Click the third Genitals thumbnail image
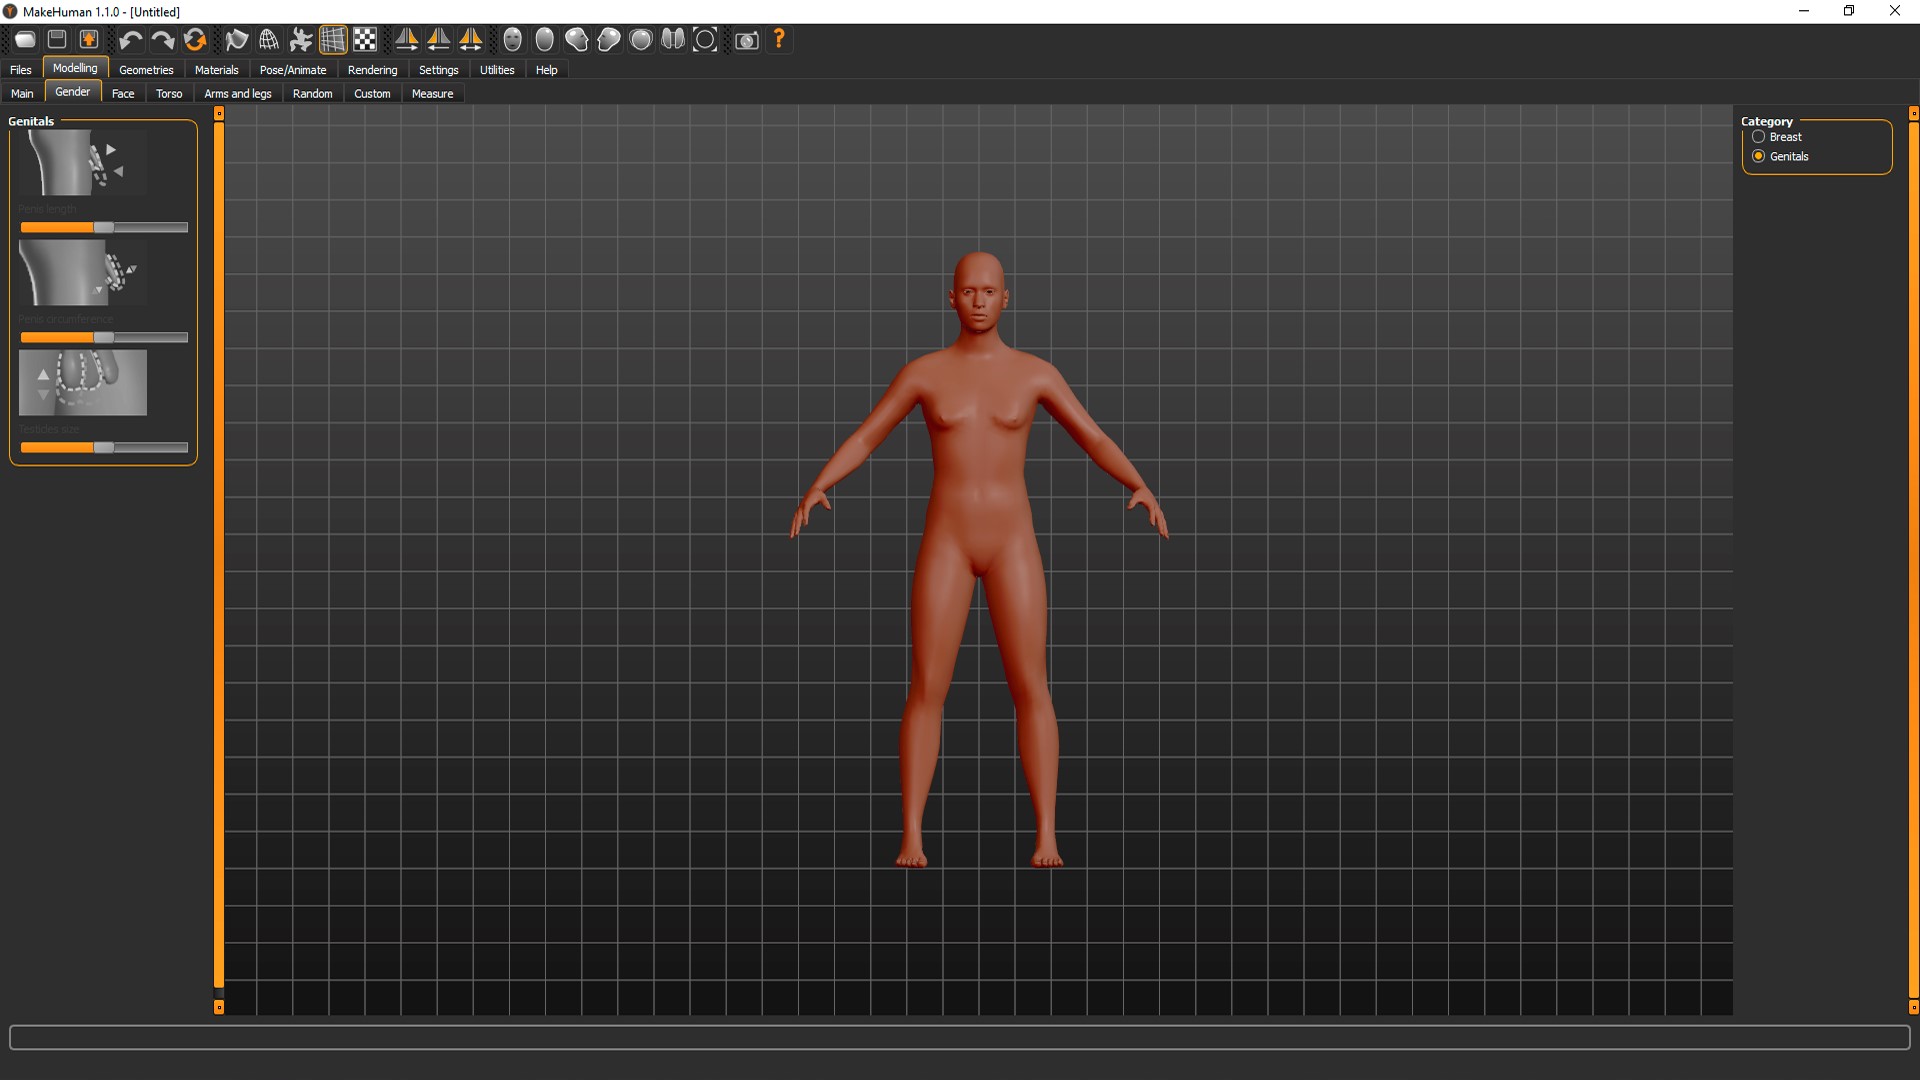Screen dimensions: 1920x1080 (x=83, y=383)
